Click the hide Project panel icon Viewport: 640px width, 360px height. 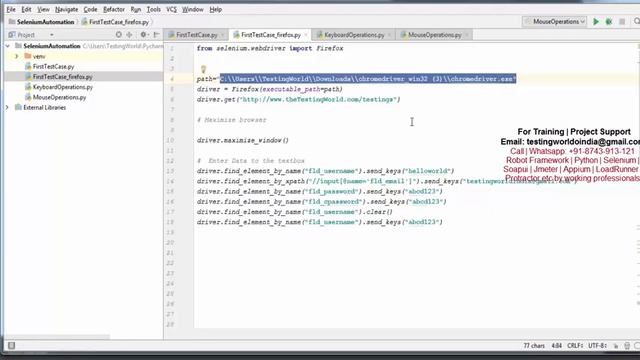click(156, 35)
